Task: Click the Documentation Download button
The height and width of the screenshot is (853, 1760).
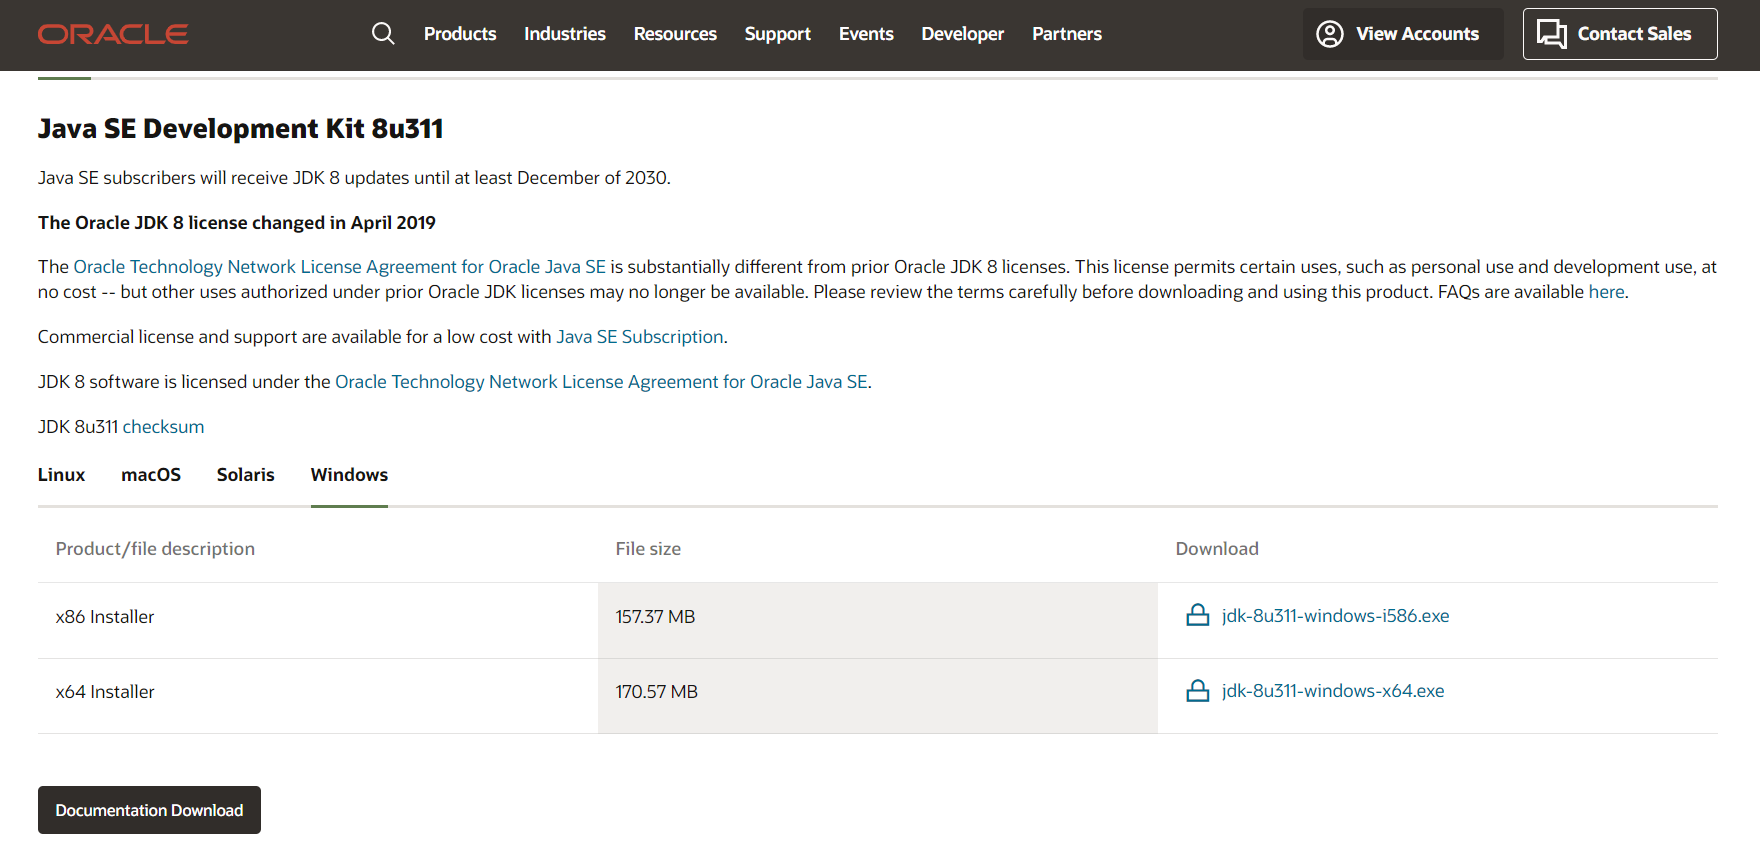Action: (x=149, y=810)
